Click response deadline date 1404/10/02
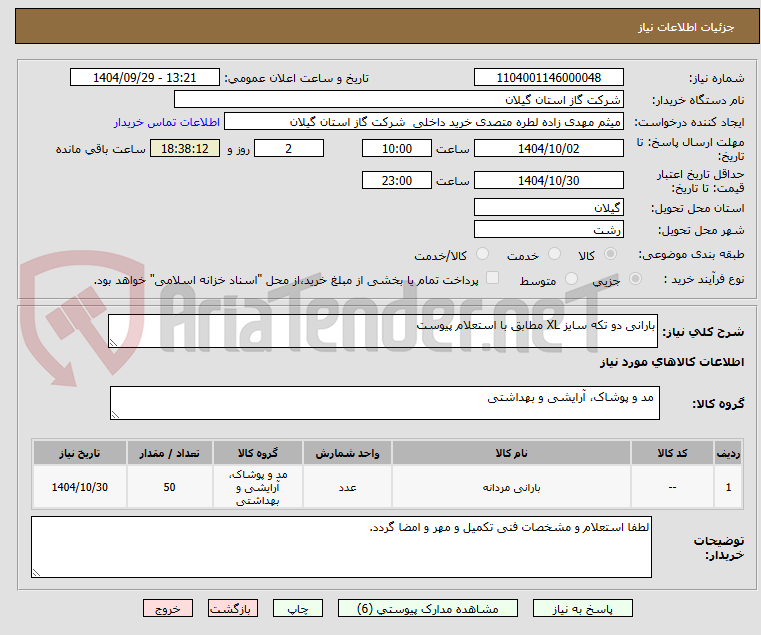The image size is (761, 635). click(548, 149)
